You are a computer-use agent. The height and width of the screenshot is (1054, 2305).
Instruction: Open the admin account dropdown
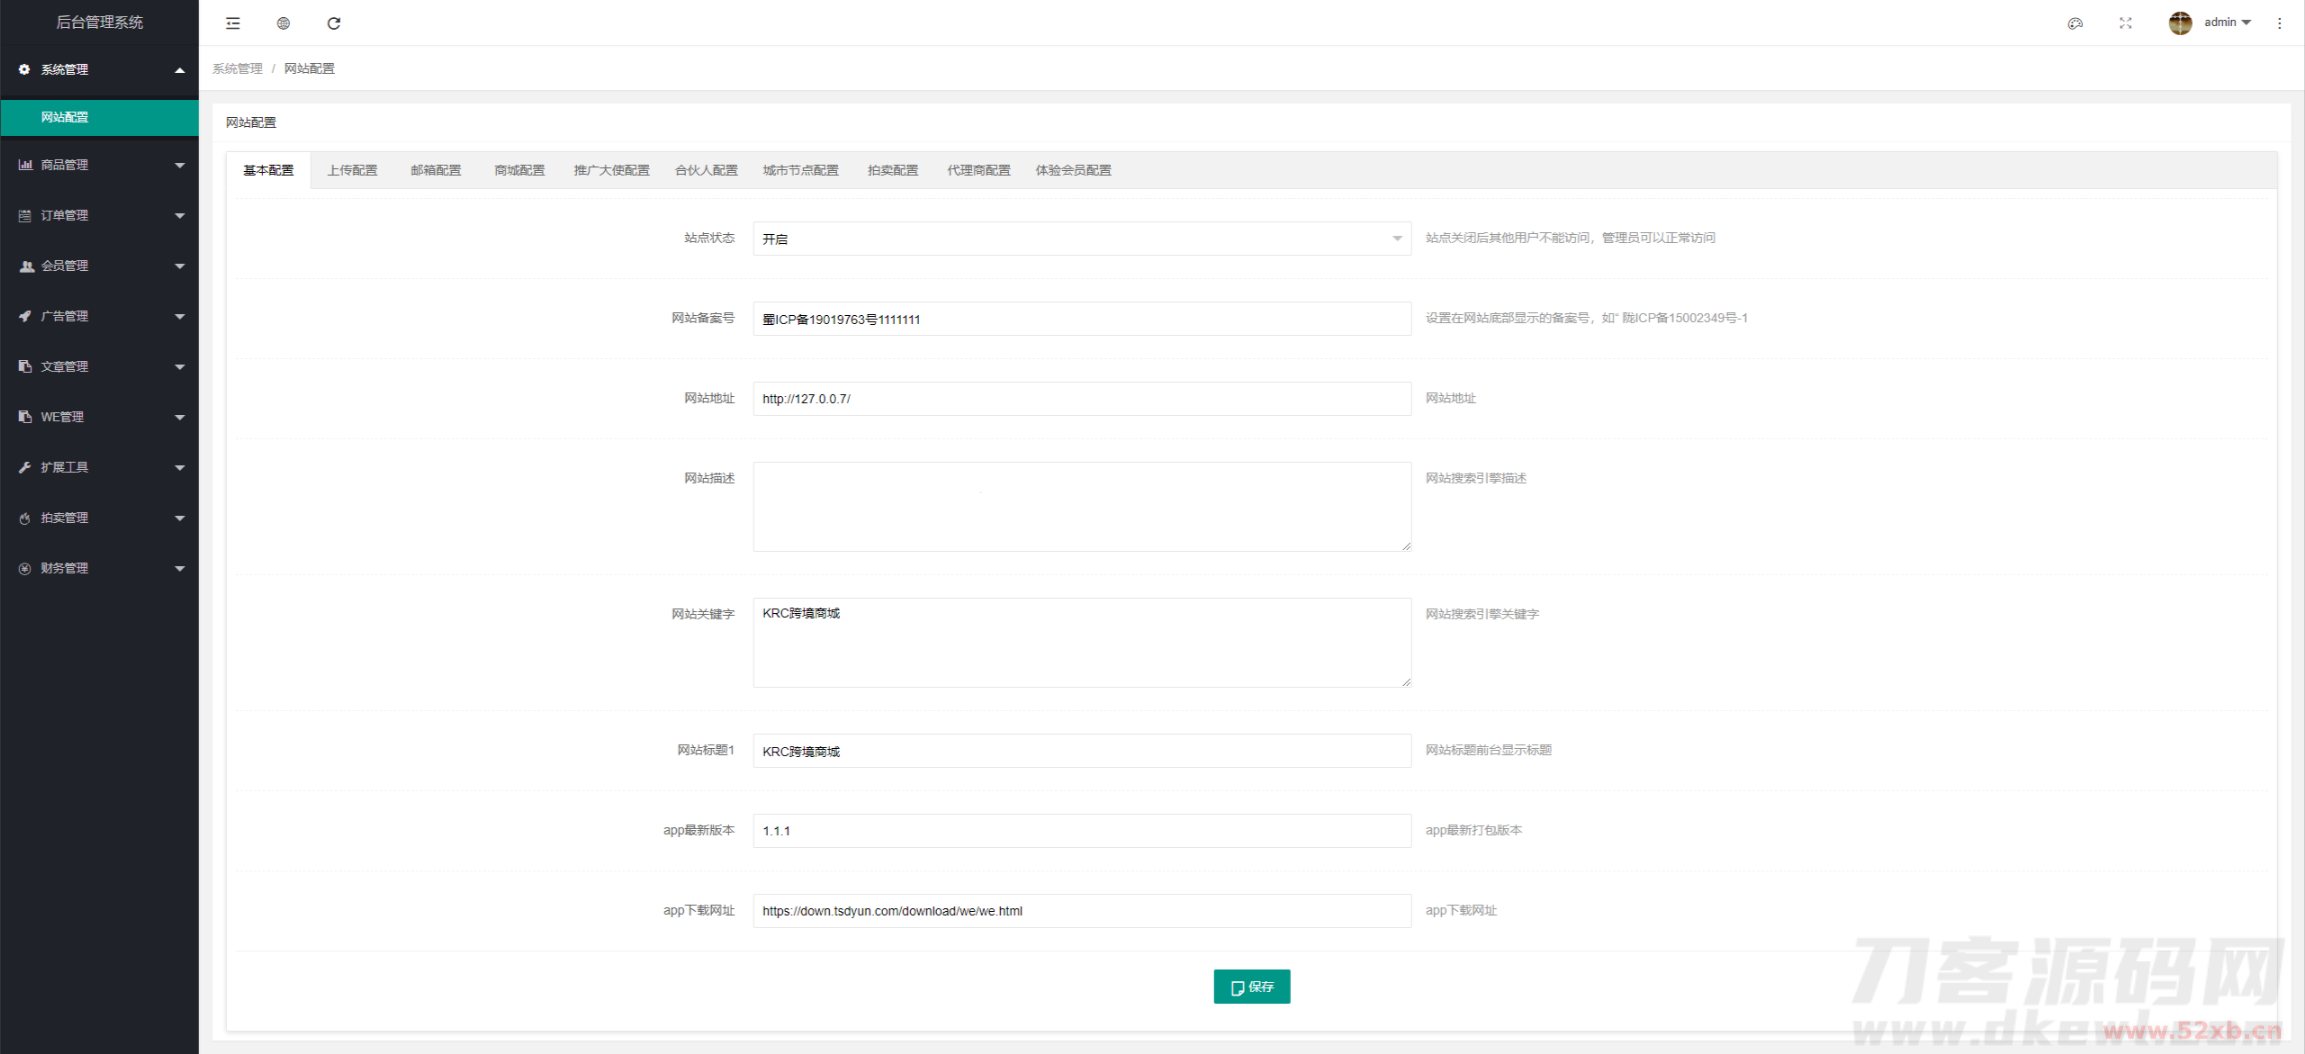(2227, 23)
